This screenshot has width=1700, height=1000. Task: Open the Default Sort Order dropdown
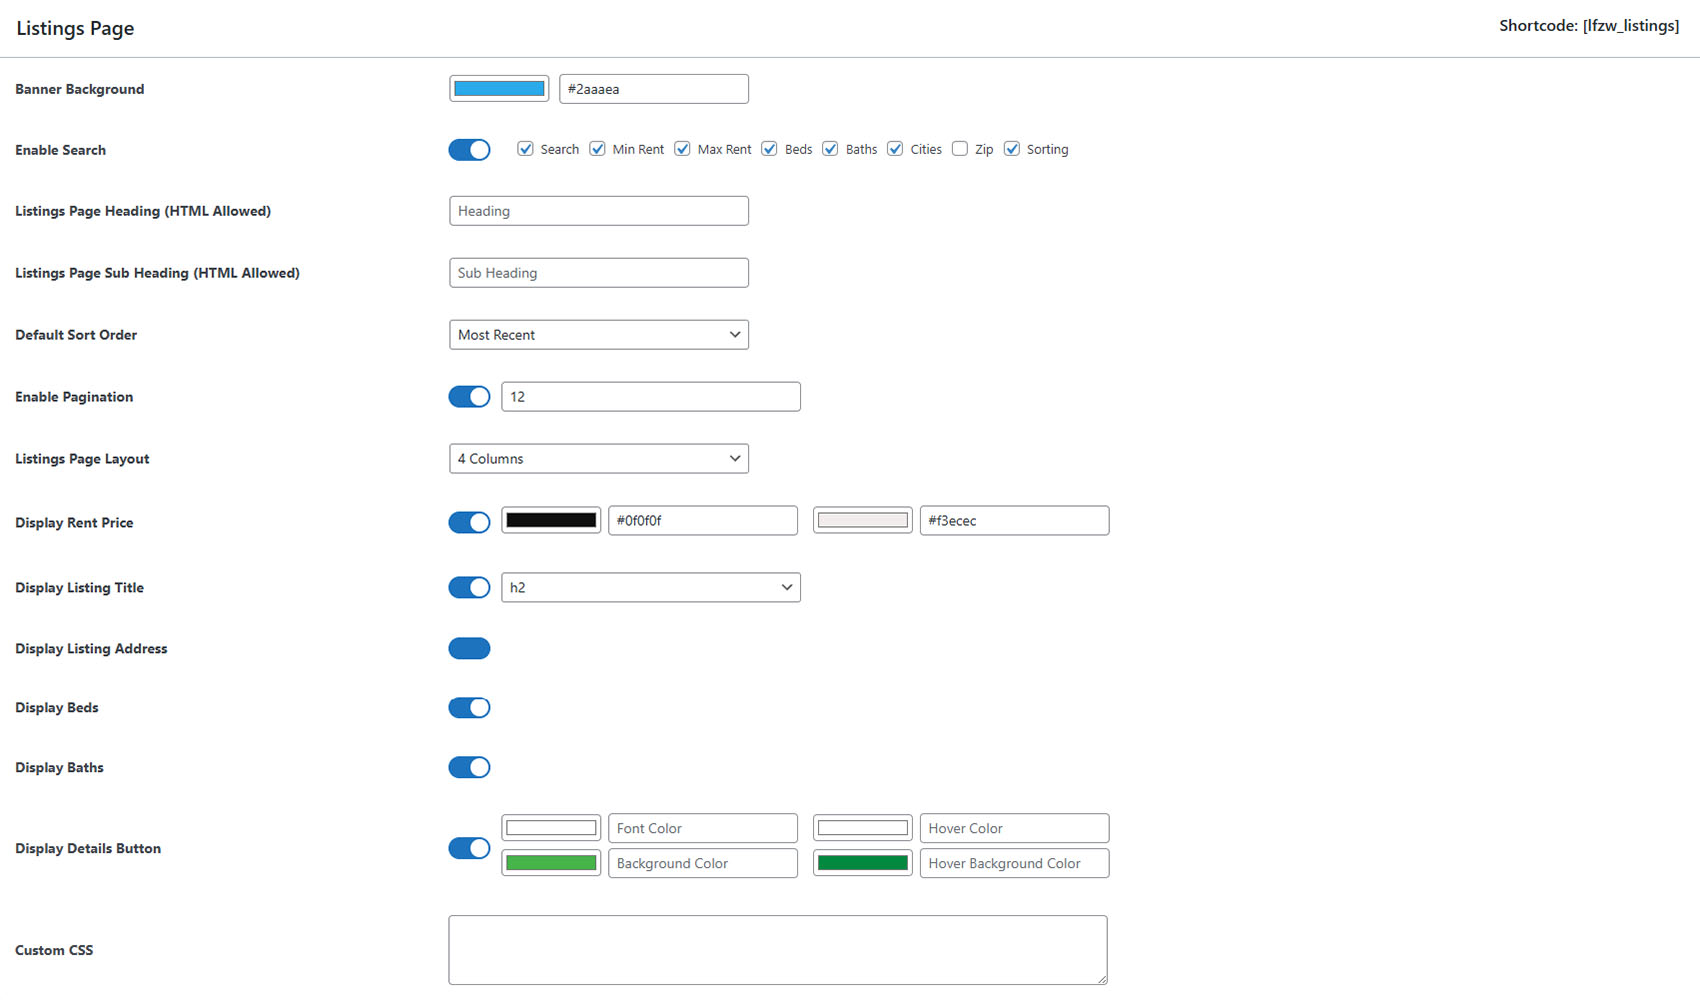click(x=599, y=335)
